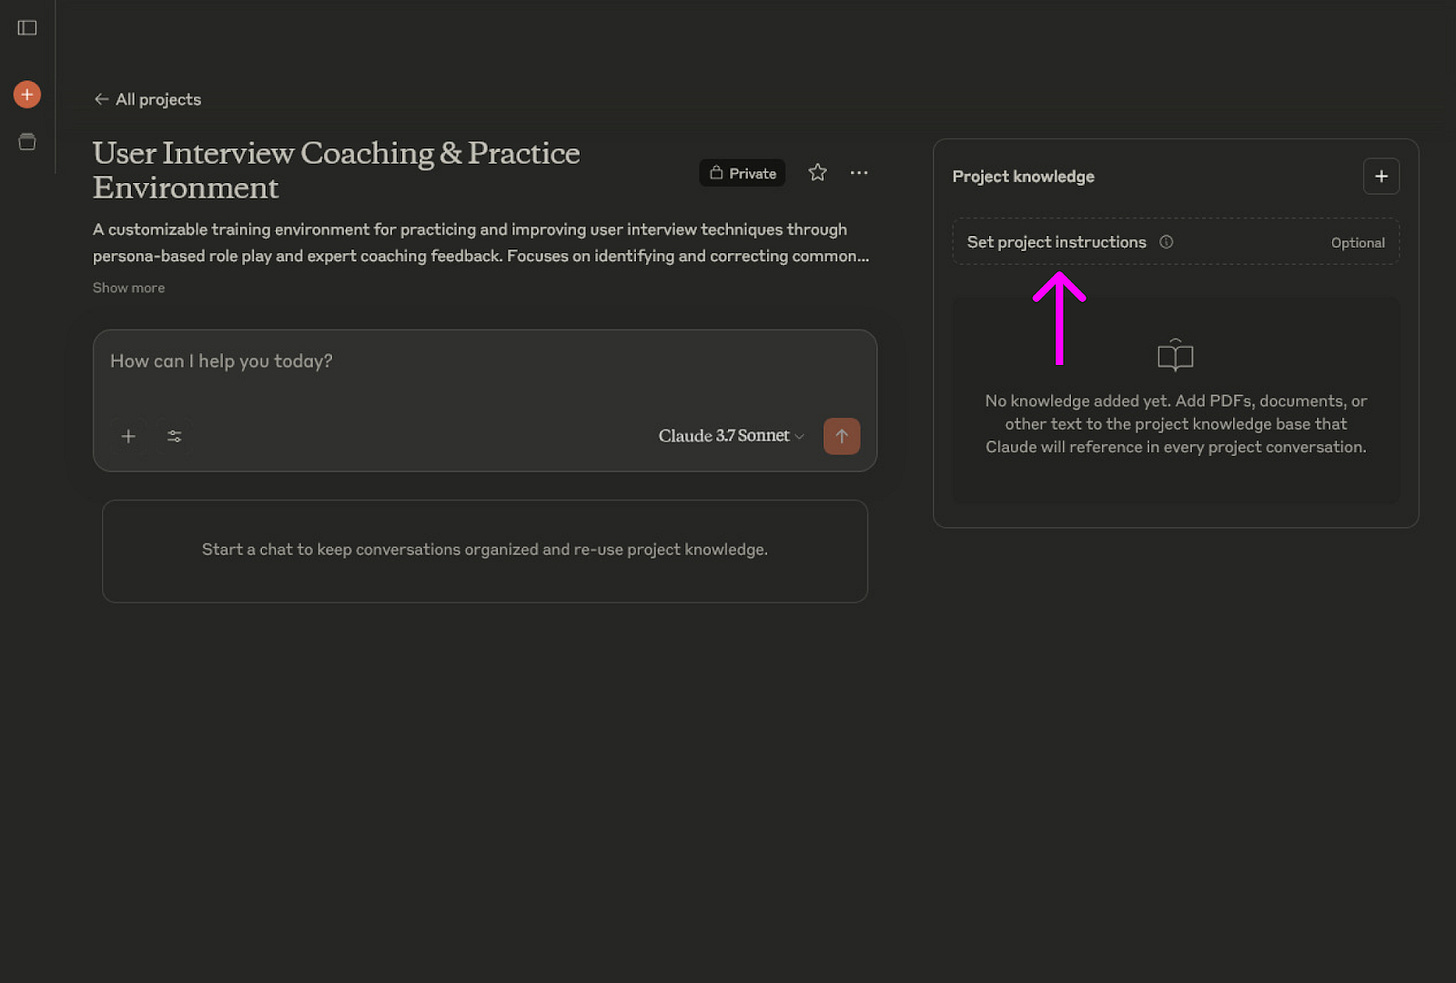
Task: Open the project's three-dot options menu
Action: point(859,172)
